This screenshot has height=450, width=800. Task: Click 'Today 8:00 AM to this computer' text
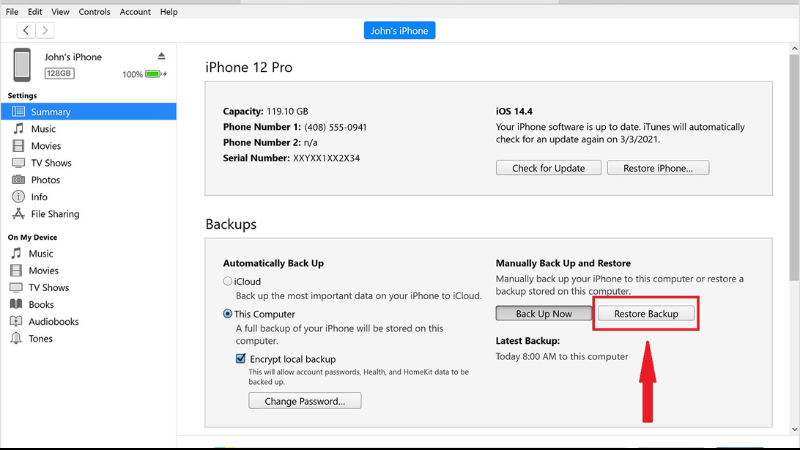(x=562, y=357)
